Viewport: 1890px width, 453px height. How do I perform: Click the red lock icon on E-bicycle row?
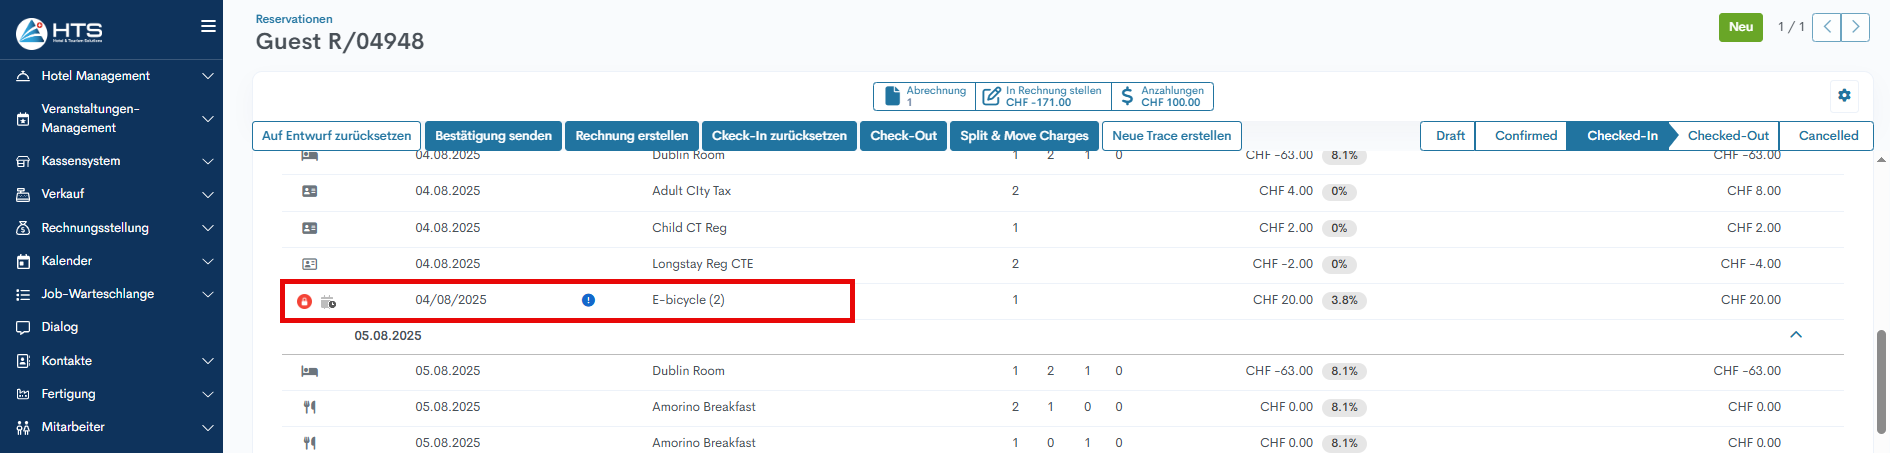pos(304,301)
